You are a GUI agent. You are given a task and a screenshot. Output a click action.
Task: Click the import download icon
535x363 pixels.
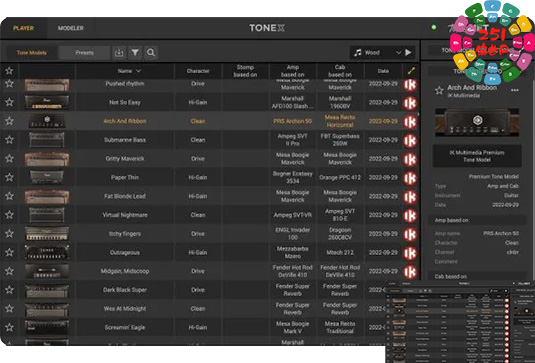click(x=119, y=53)
